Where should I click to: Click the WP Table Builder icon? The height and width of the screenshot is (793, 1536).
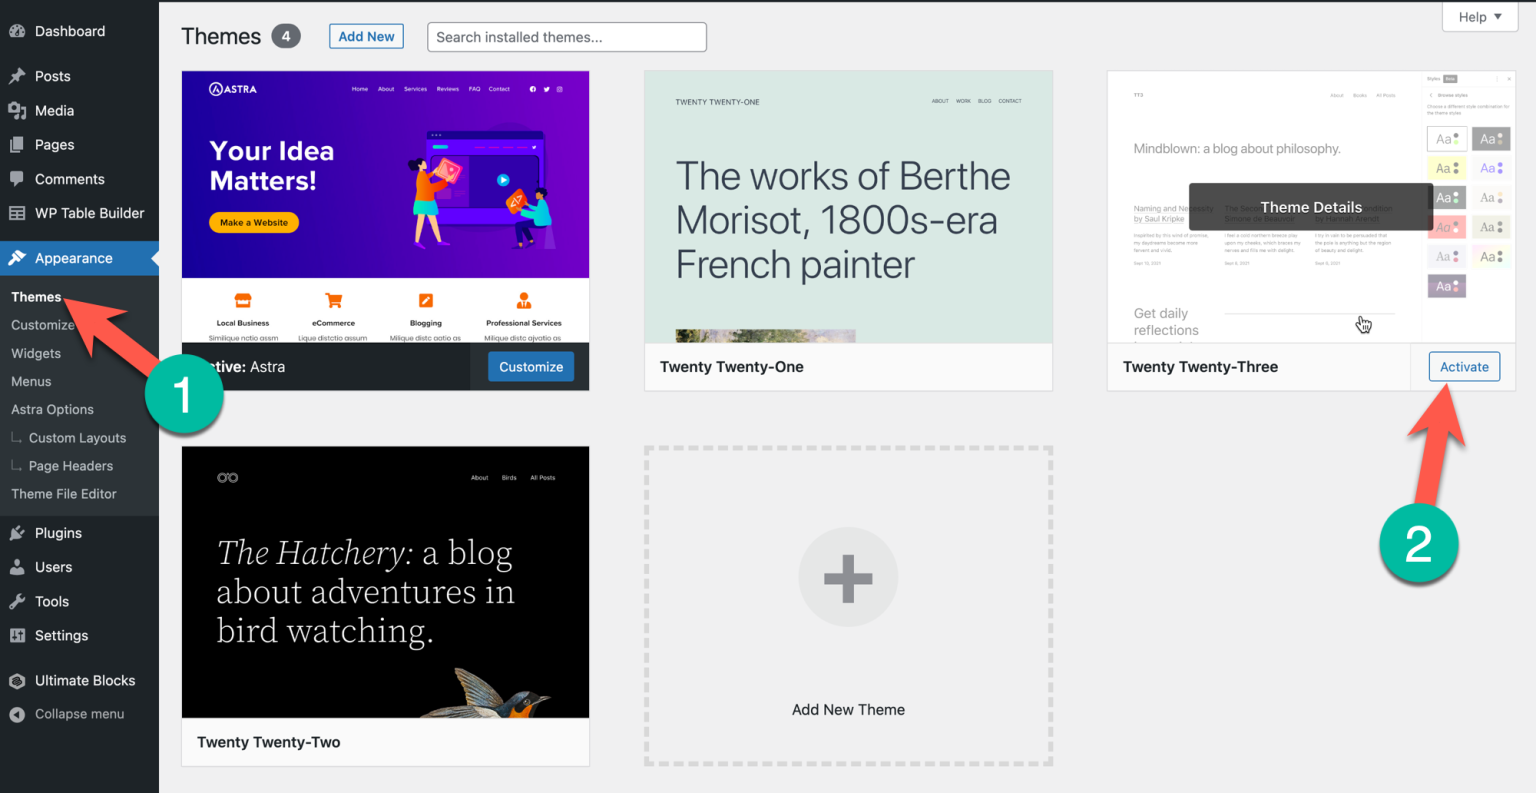(x=17, y=213)
